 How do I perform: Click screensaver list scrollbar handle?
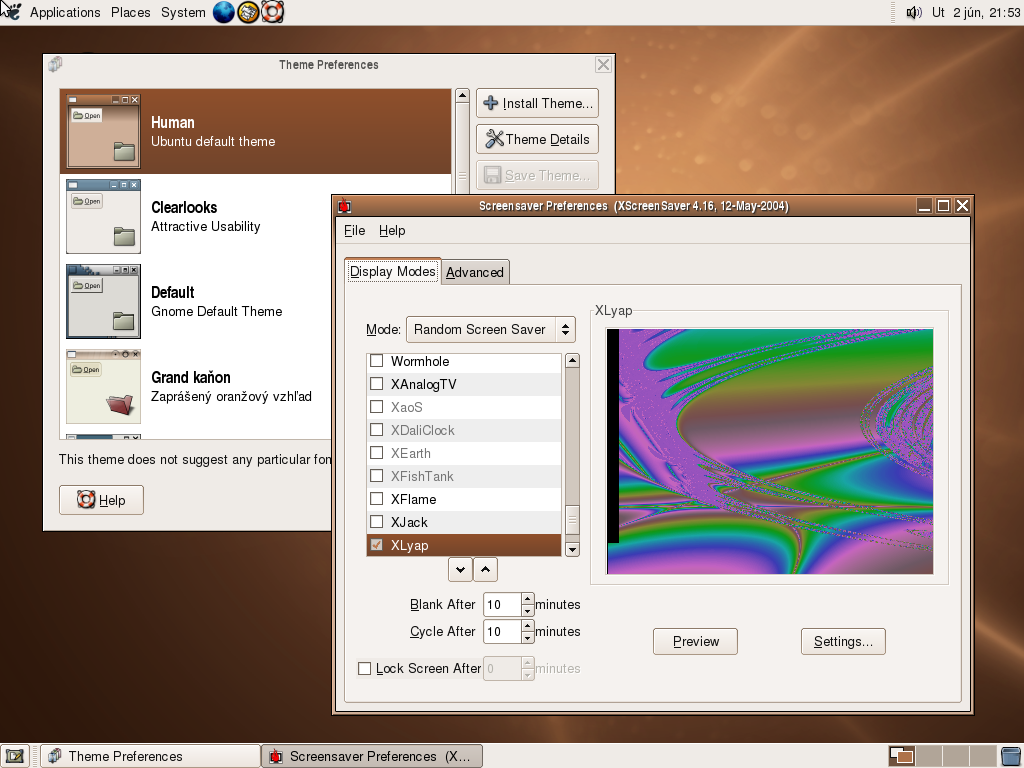point(572,521)
